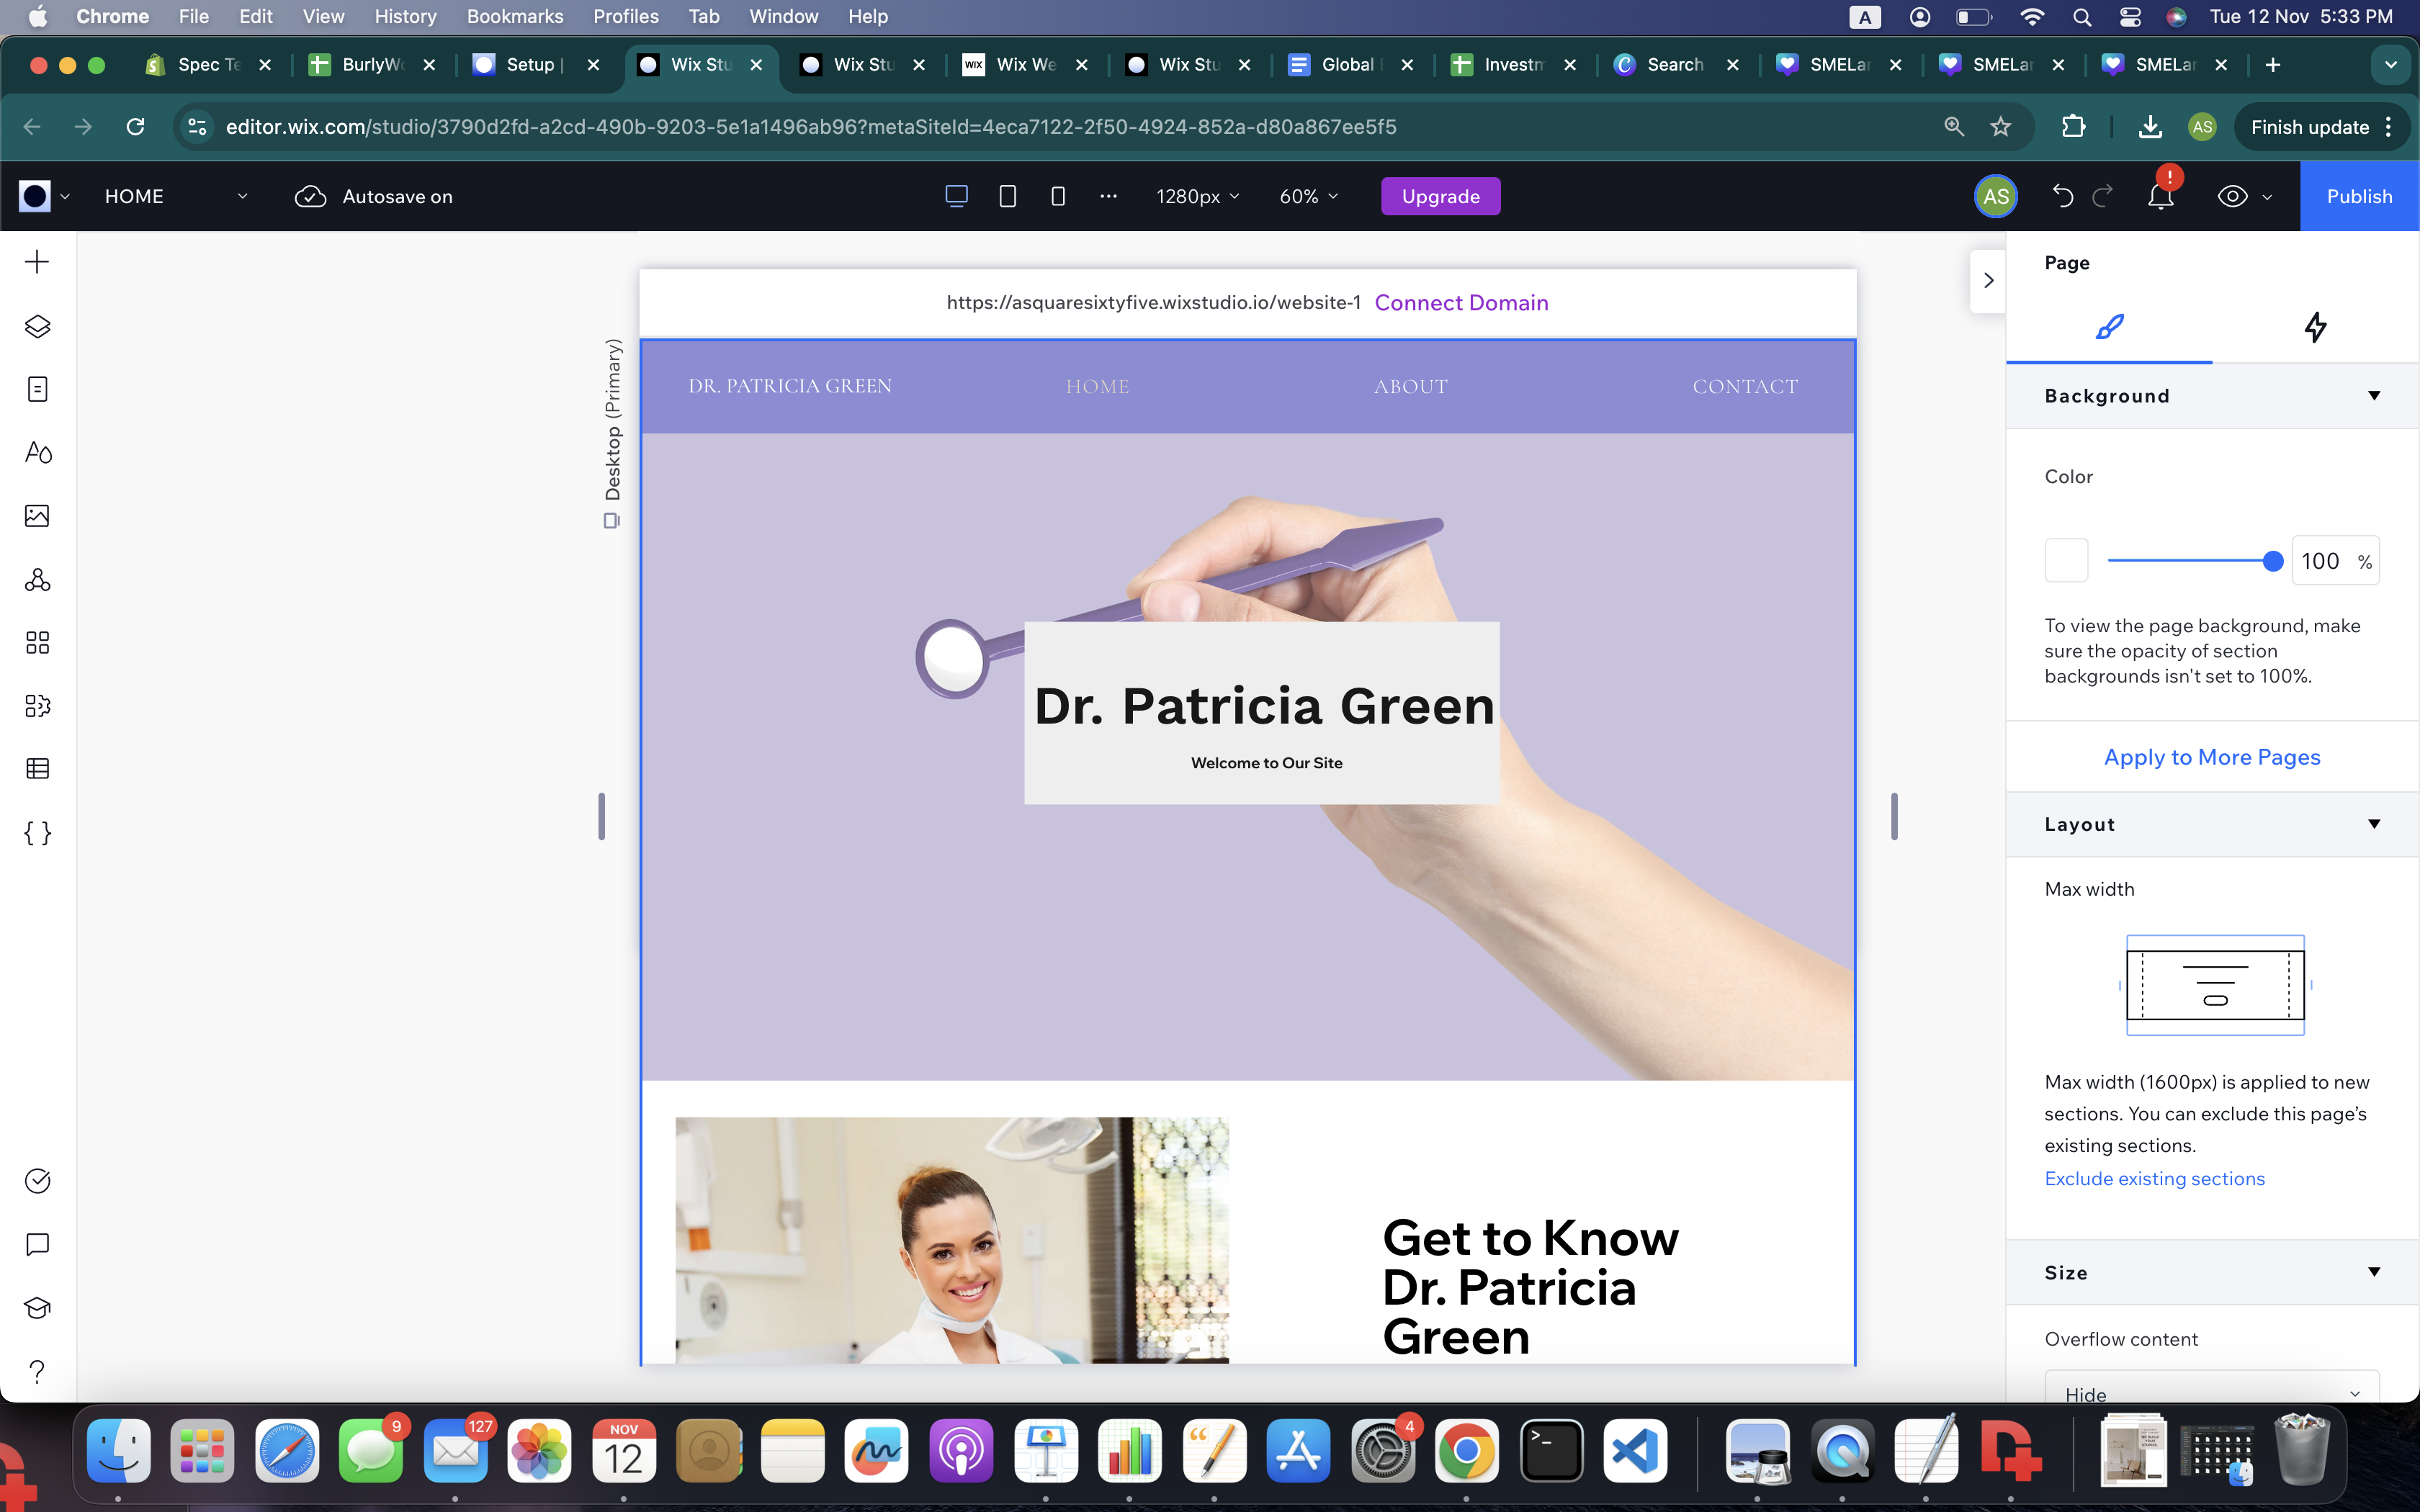Click the background opacity slider handle
The width and height of the screenshot is (2420, 1512).
[x=2272, y=561]
